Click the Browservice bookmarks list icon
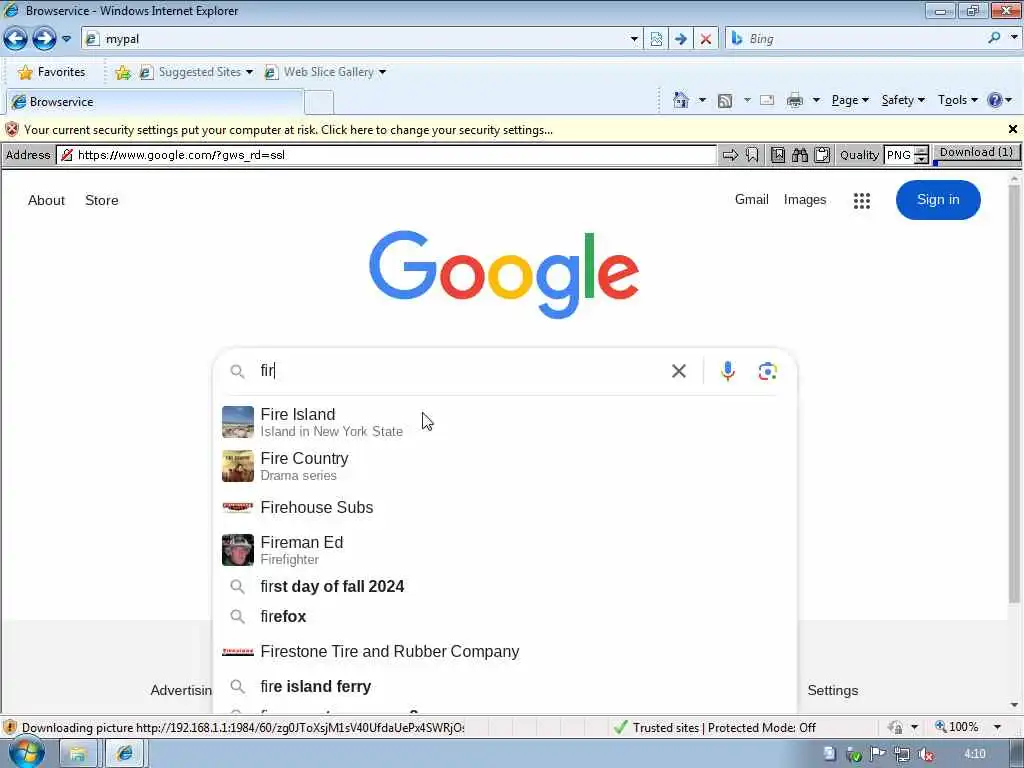Screen dimensions: 1024x768 778,155
